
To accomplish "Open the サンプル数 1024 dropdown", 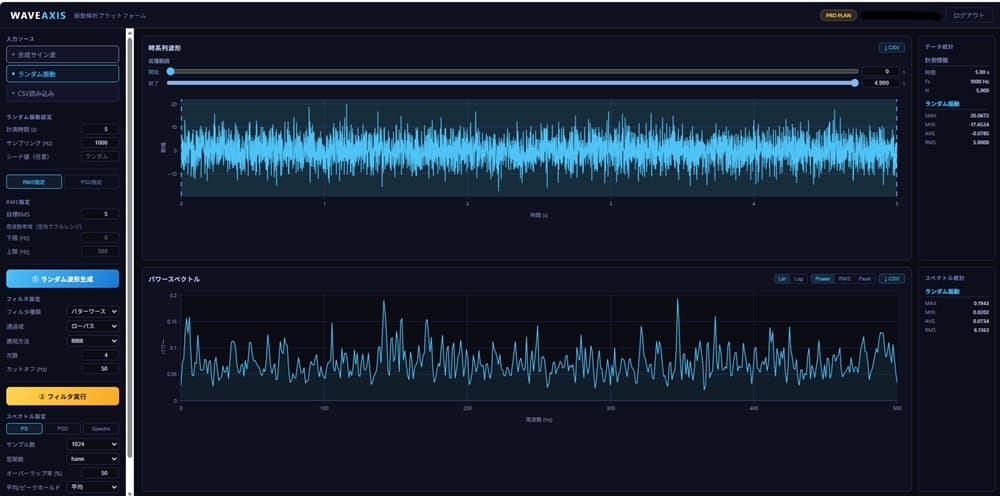I will tap(92, 444).
